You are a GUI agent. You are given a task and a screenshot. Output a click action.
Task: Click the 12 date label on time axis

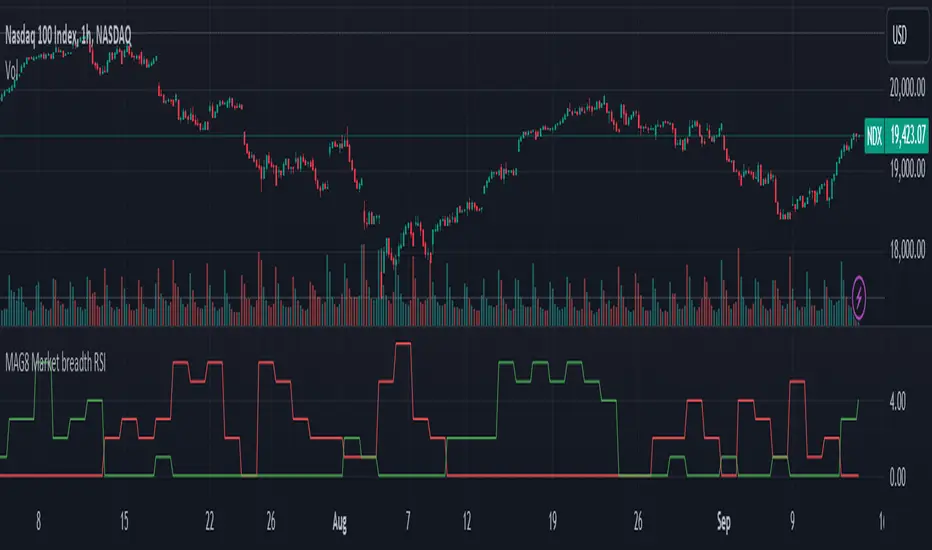[x=467, y=521]
